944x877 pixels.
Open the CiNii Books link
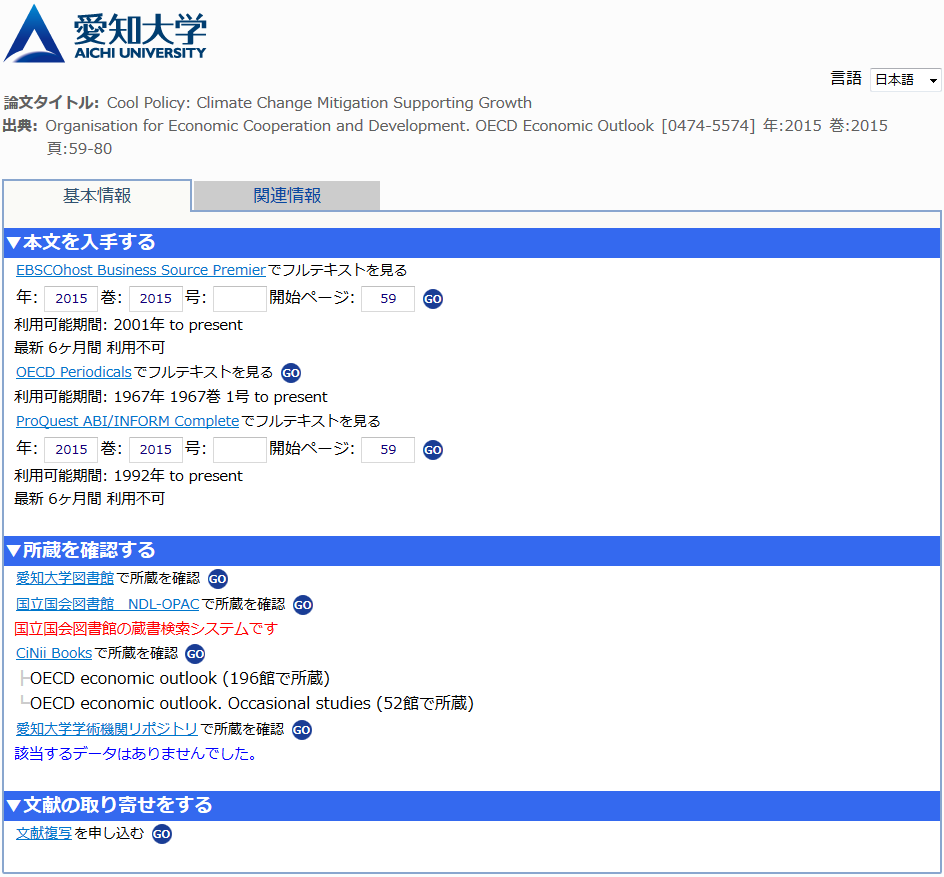[54, 653]
